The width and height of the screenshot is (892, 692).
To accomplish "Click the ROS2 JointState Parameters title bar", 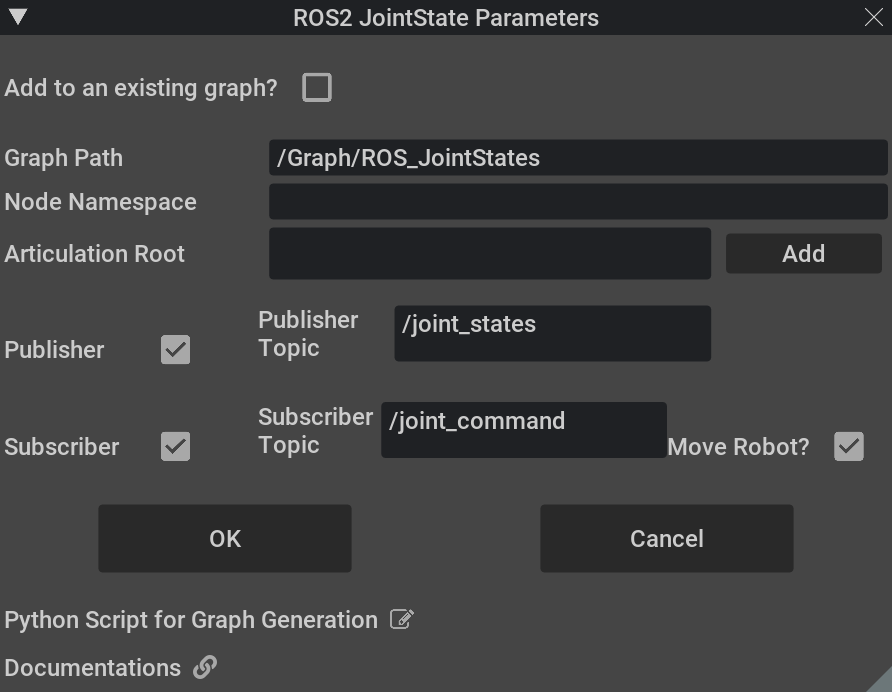I will pyautogui.click(x=446, y=17).
